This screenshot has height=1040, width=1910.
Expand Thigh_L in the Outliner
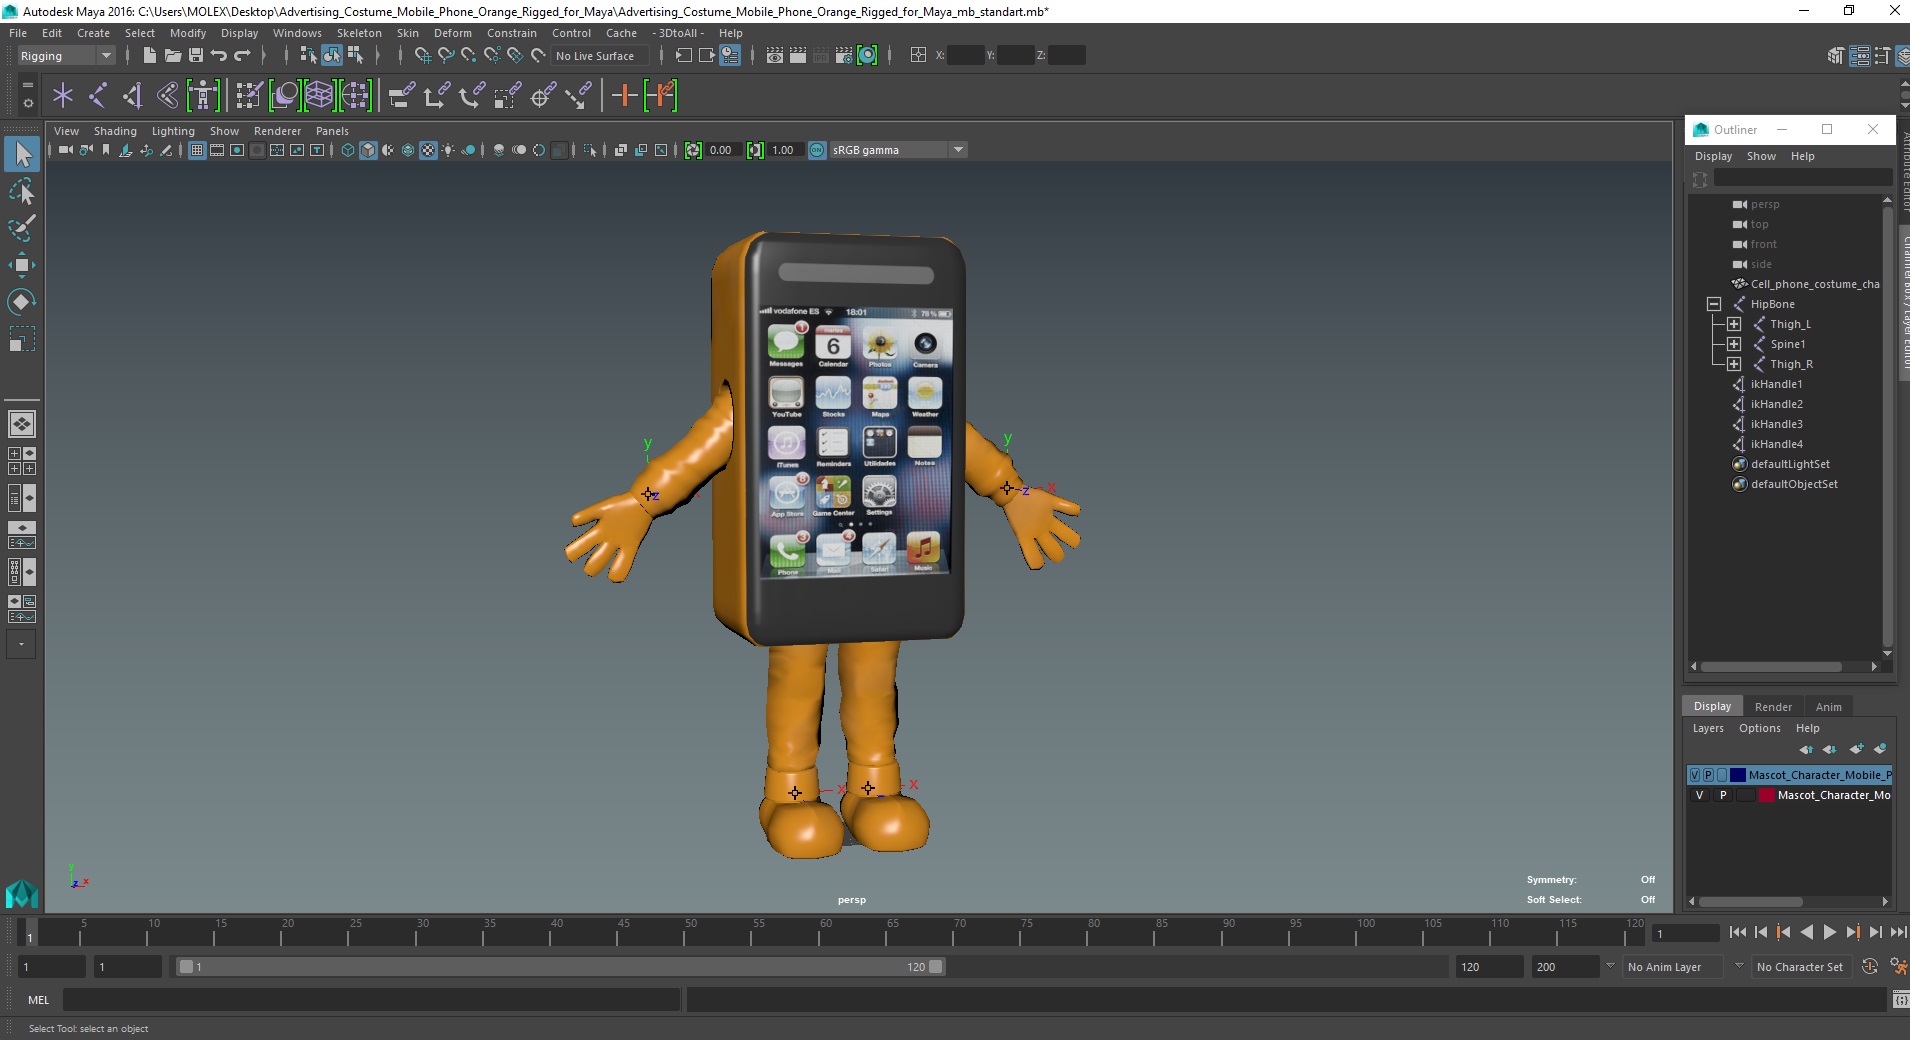click(1734, 324)
